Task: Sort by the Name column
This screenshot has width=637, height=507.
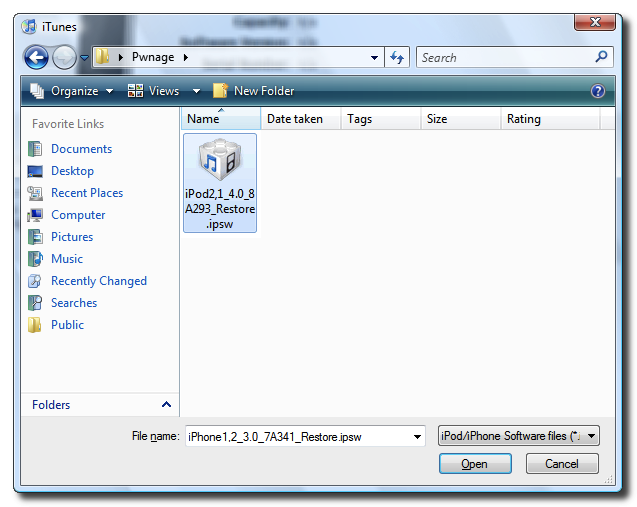Action: click(221, 119)
